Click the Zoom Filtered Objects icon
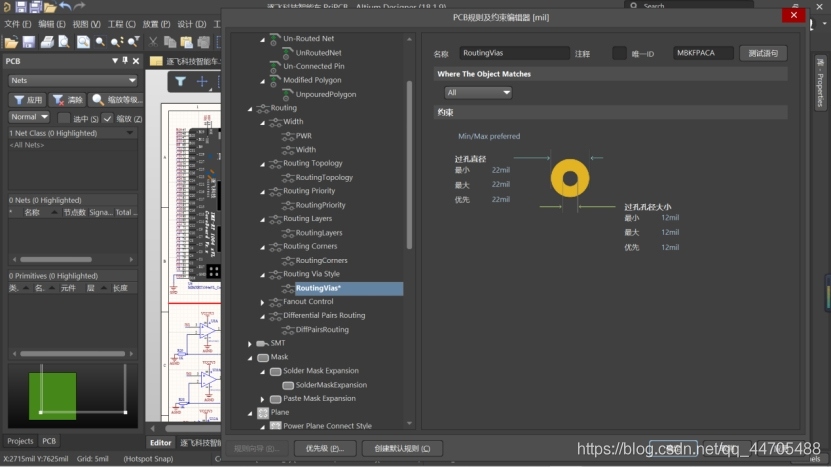 pyautogui.click(x=134, y=42)
